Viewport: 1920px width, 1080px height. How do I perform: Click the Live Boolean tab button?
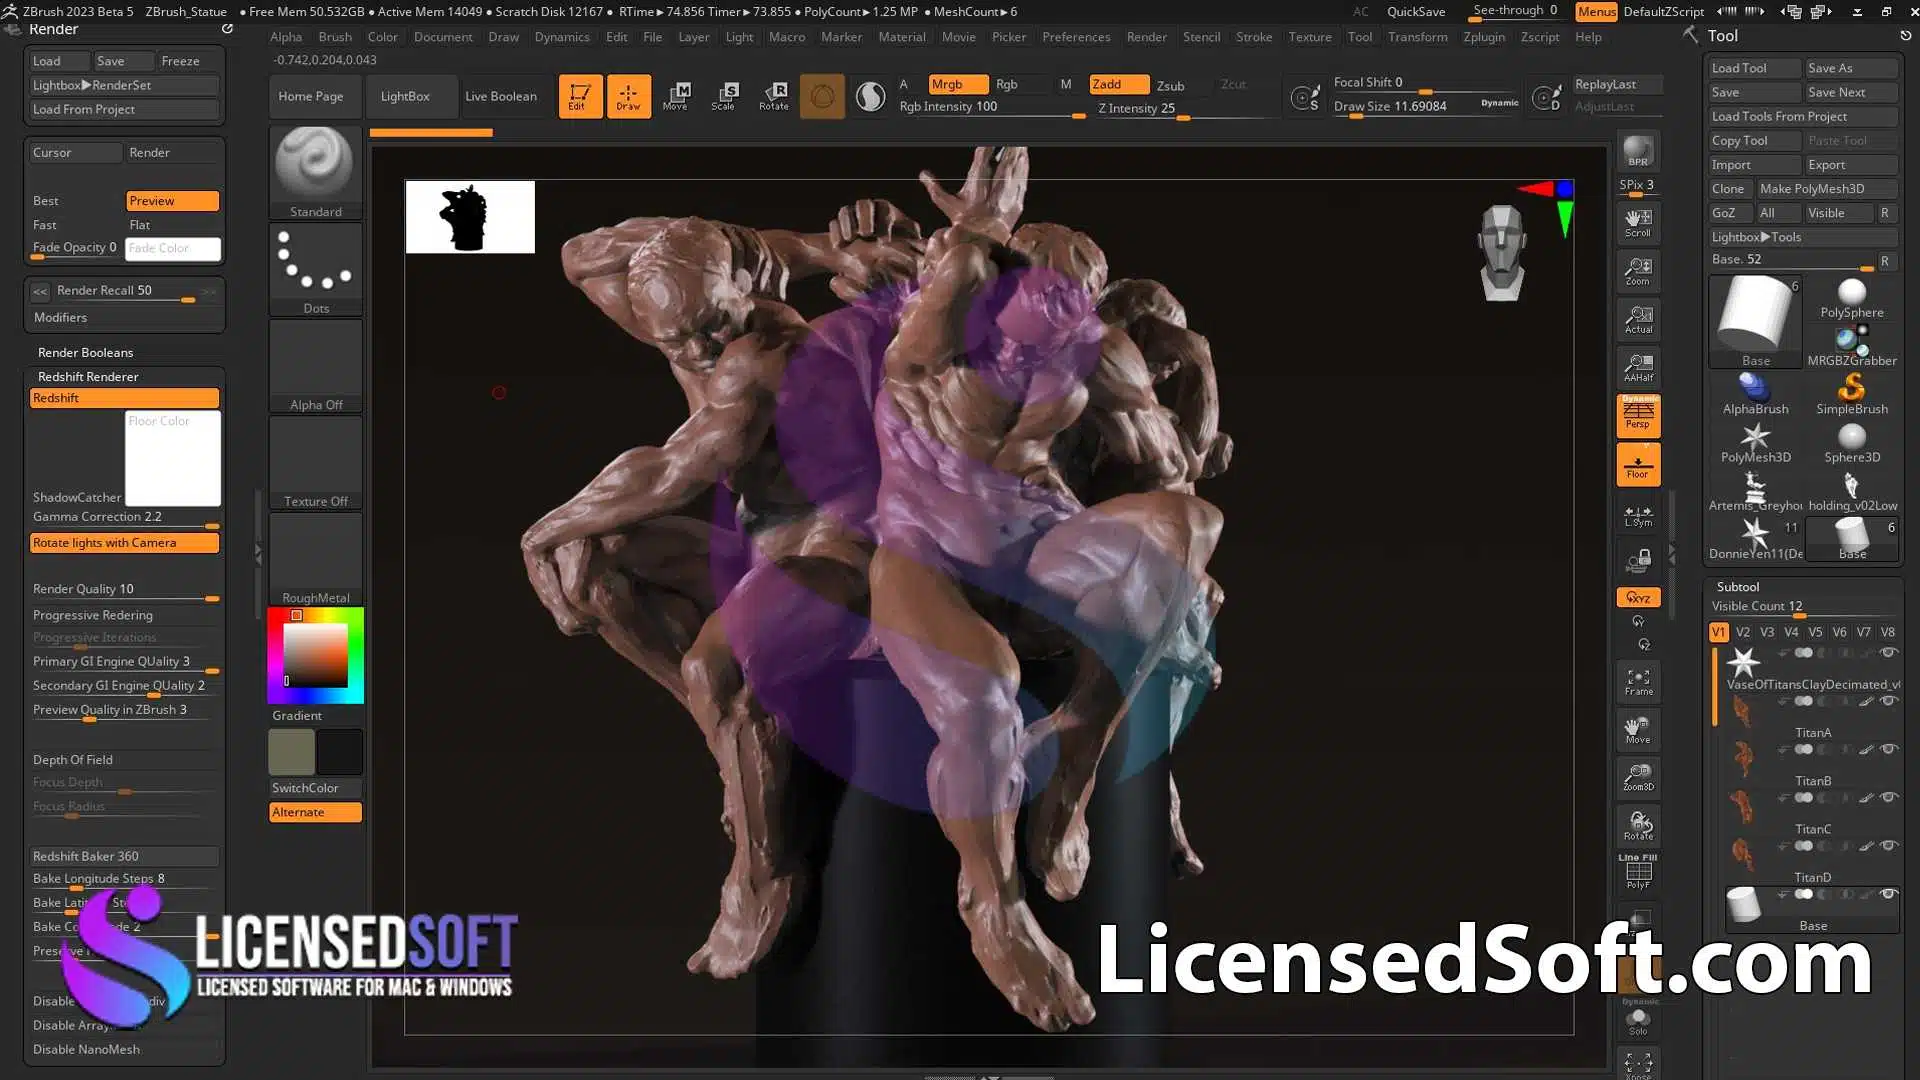500,95
